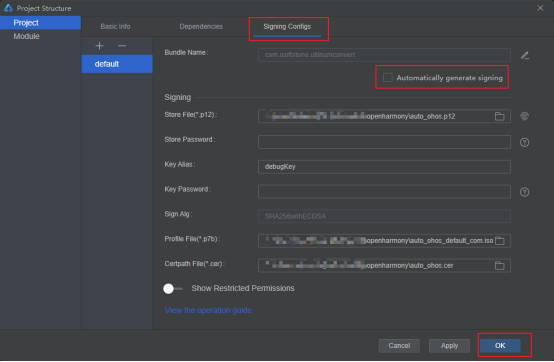The width and height of the screenshot is (554, 362).
Task: Toggle Show Restricted Permissions switch
Action: [172, 289]
